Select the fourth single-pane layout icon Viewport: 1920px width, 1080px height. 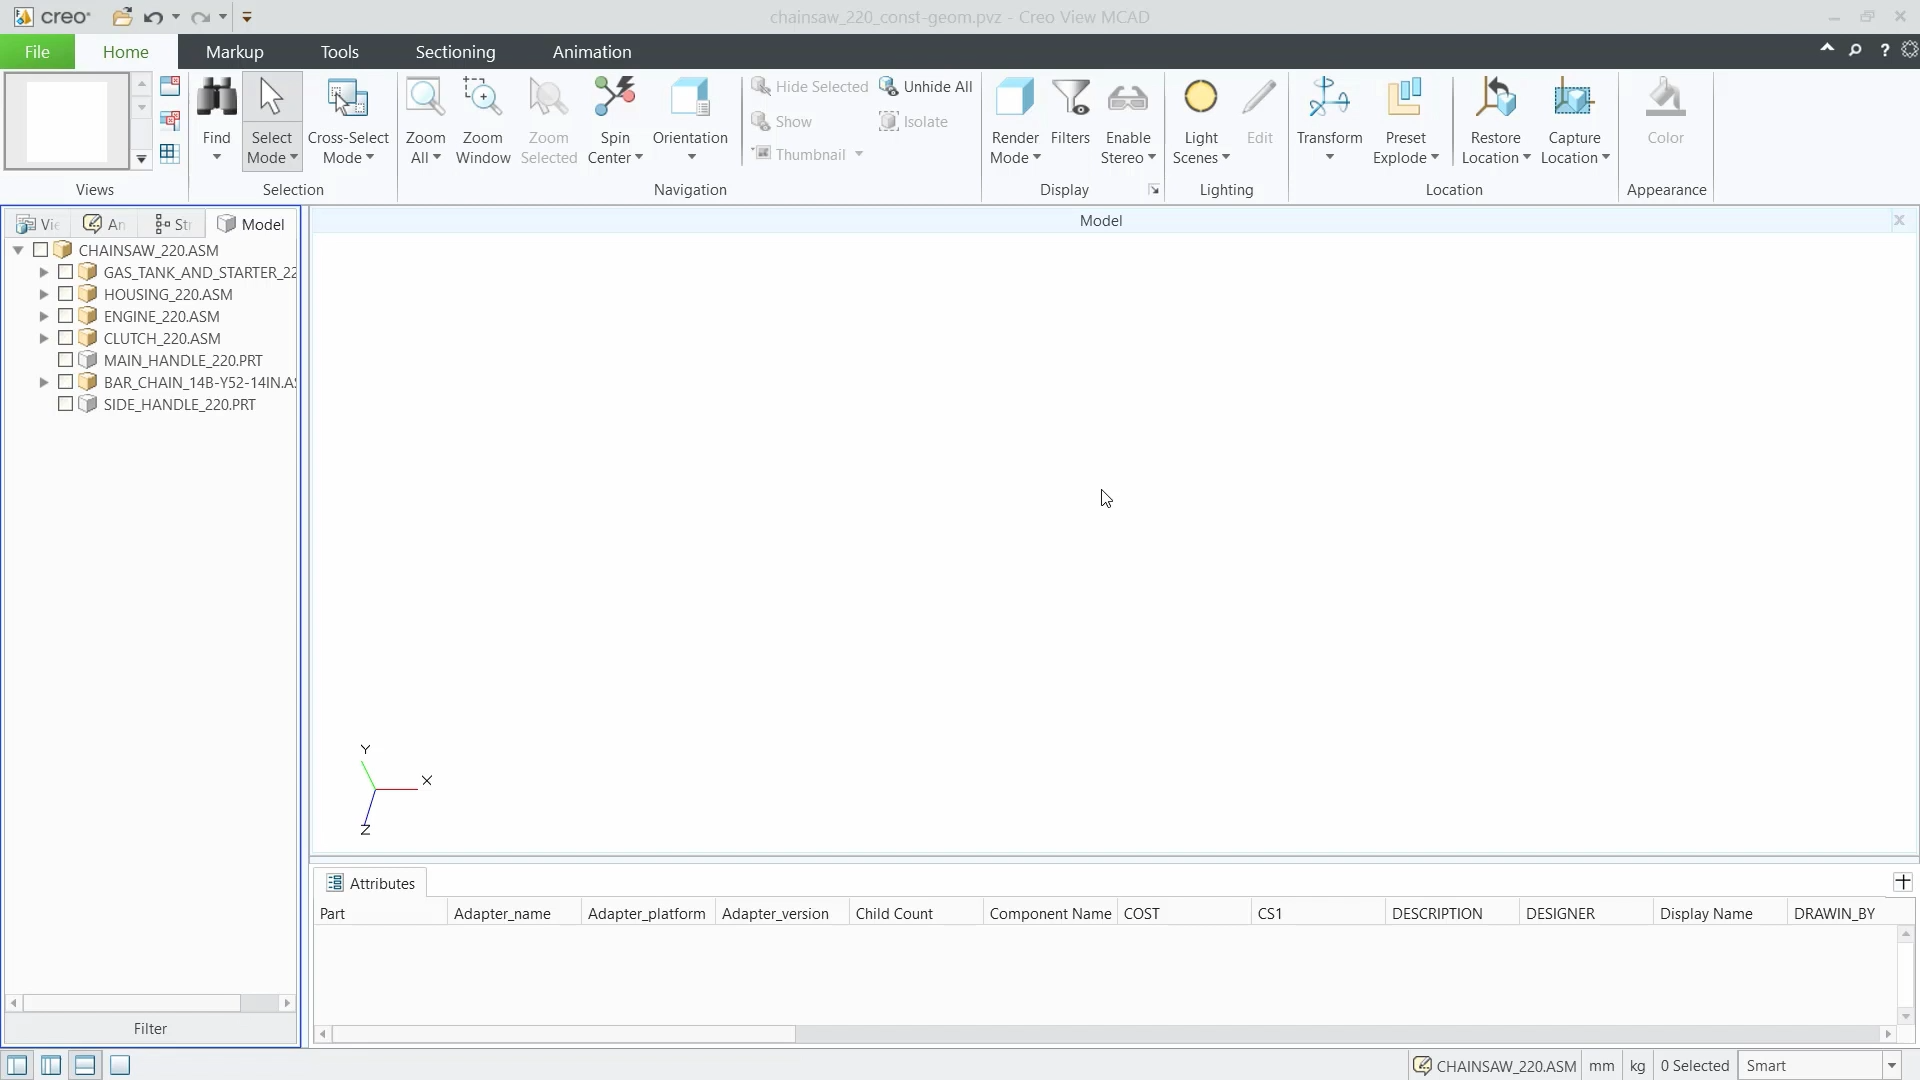[120, 1066]
